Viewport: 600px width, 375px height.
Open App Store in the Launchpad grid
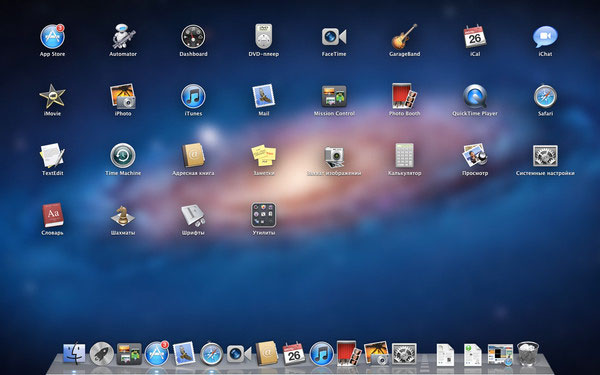pos(52,37)
